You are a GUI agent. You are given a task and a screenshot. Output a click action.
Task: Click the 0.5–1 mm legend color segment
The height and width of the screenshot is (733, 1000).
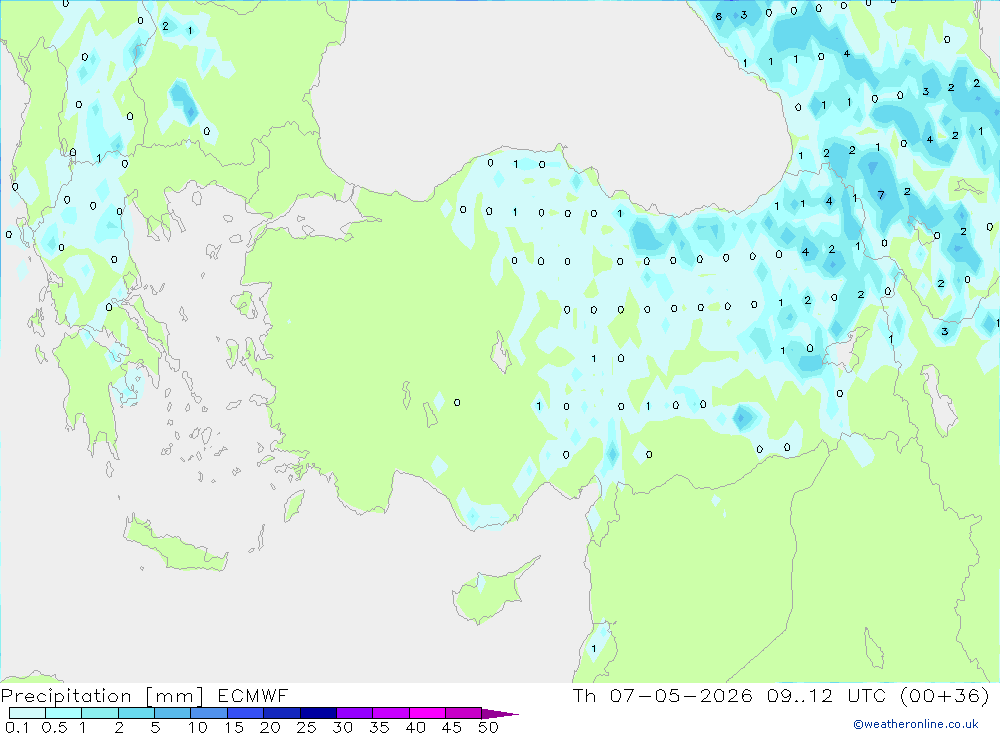click(x=64, y=713)
